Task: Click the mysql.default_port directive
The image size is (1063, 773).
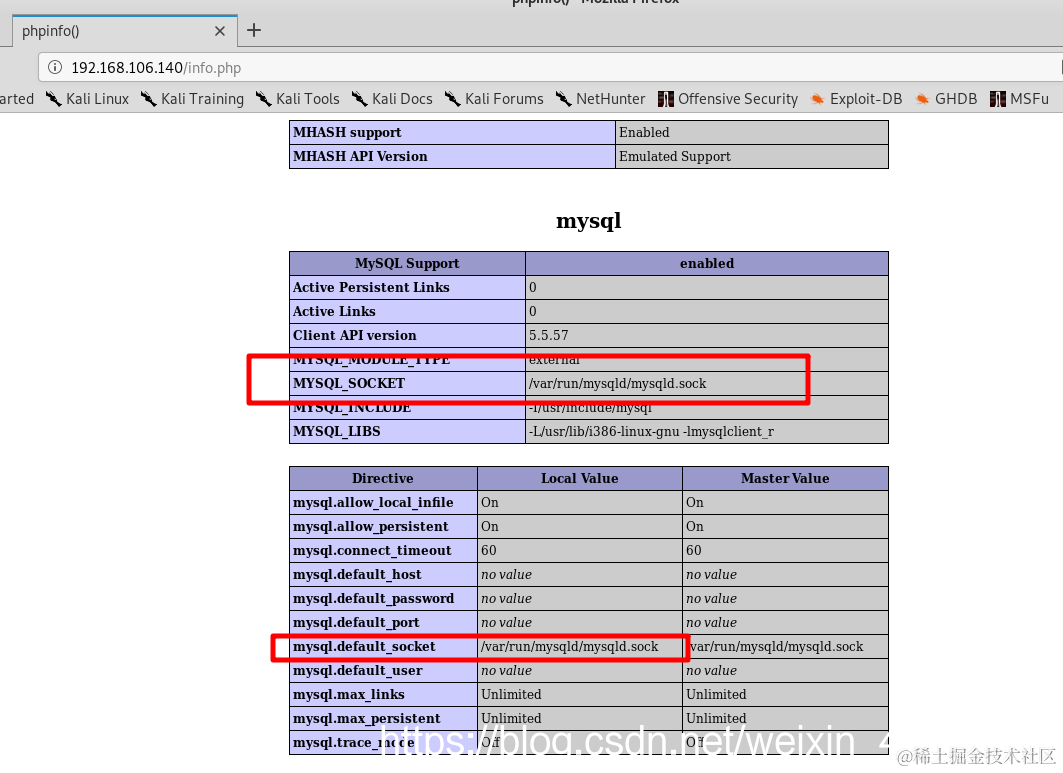Action: point(356,622)
